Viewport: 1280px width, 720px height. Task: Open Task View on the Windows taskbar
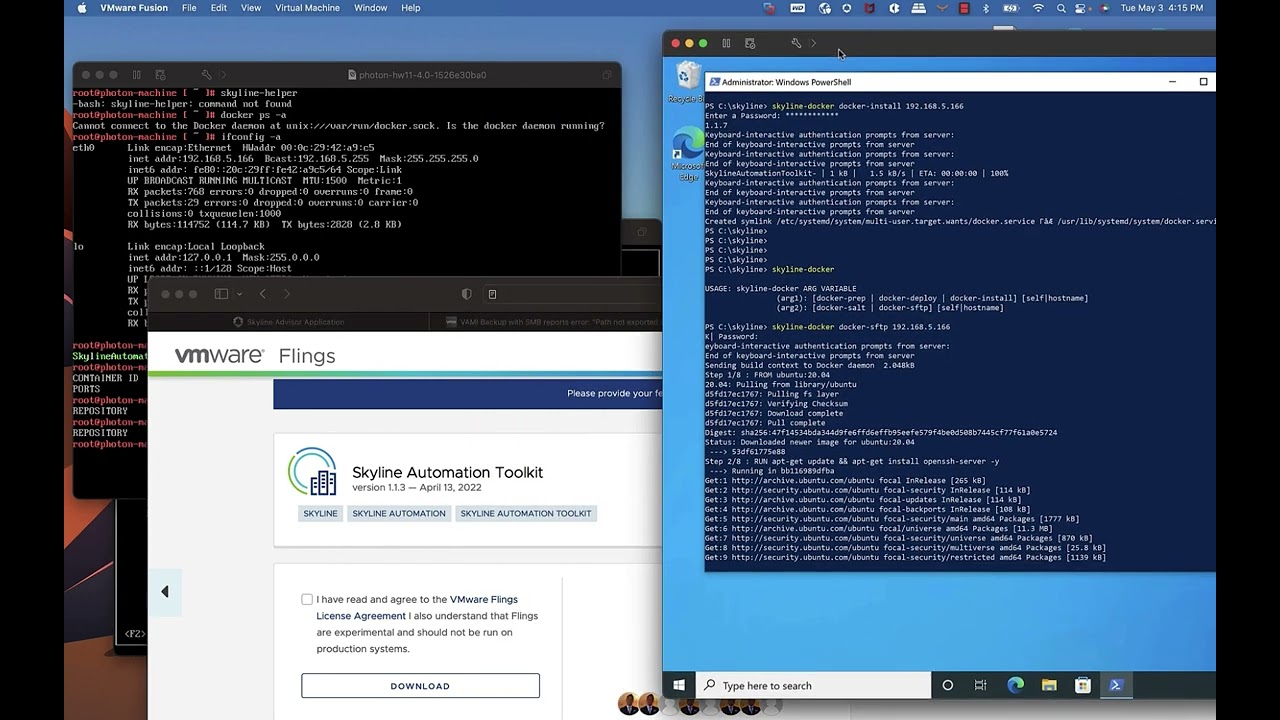[x=981, y=685]
